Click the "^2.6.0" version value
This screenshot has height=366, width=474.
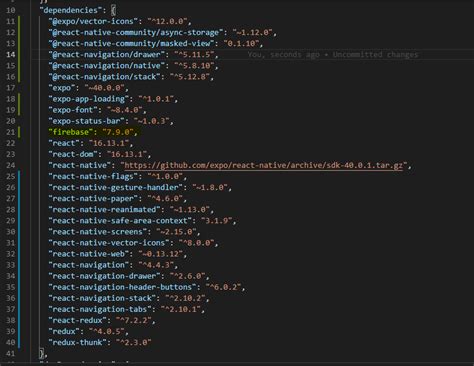188,276
